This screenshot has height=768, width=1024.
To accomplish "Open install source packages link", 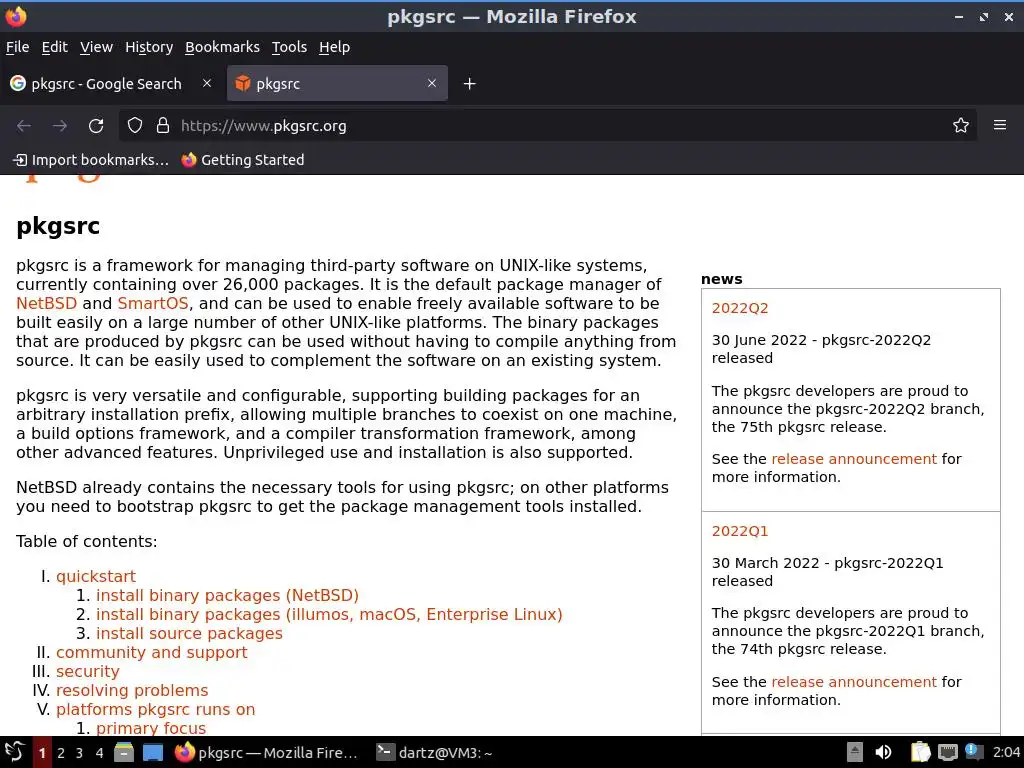I will [x=189, y=633].
